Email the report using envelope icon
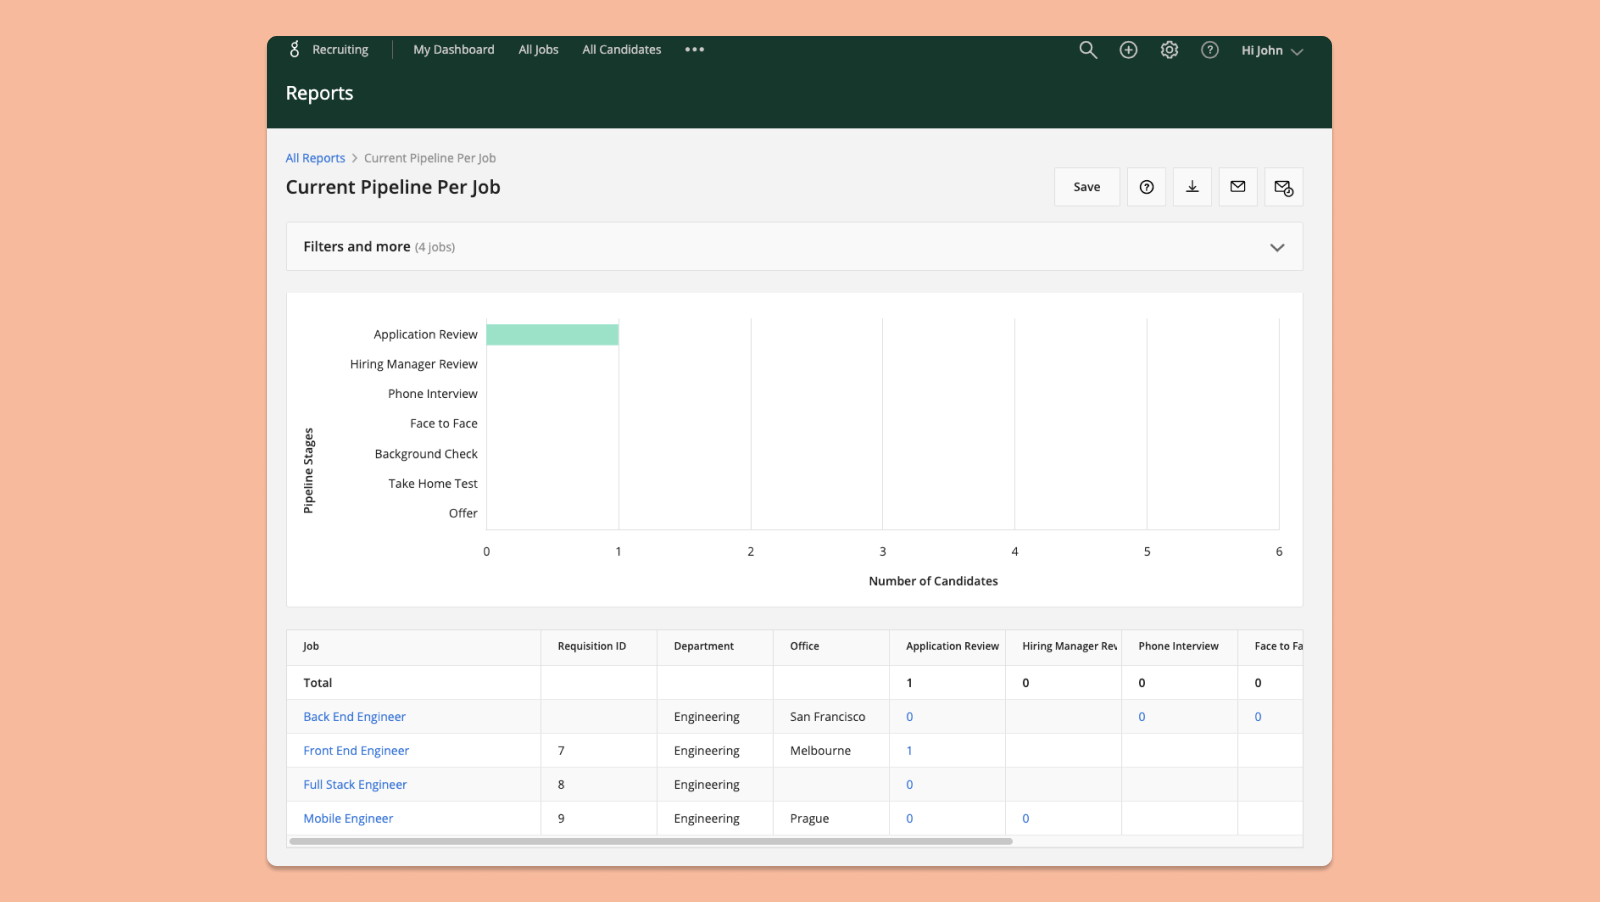This screenshot has width=1600, height=902. [x=1237, y=187]
